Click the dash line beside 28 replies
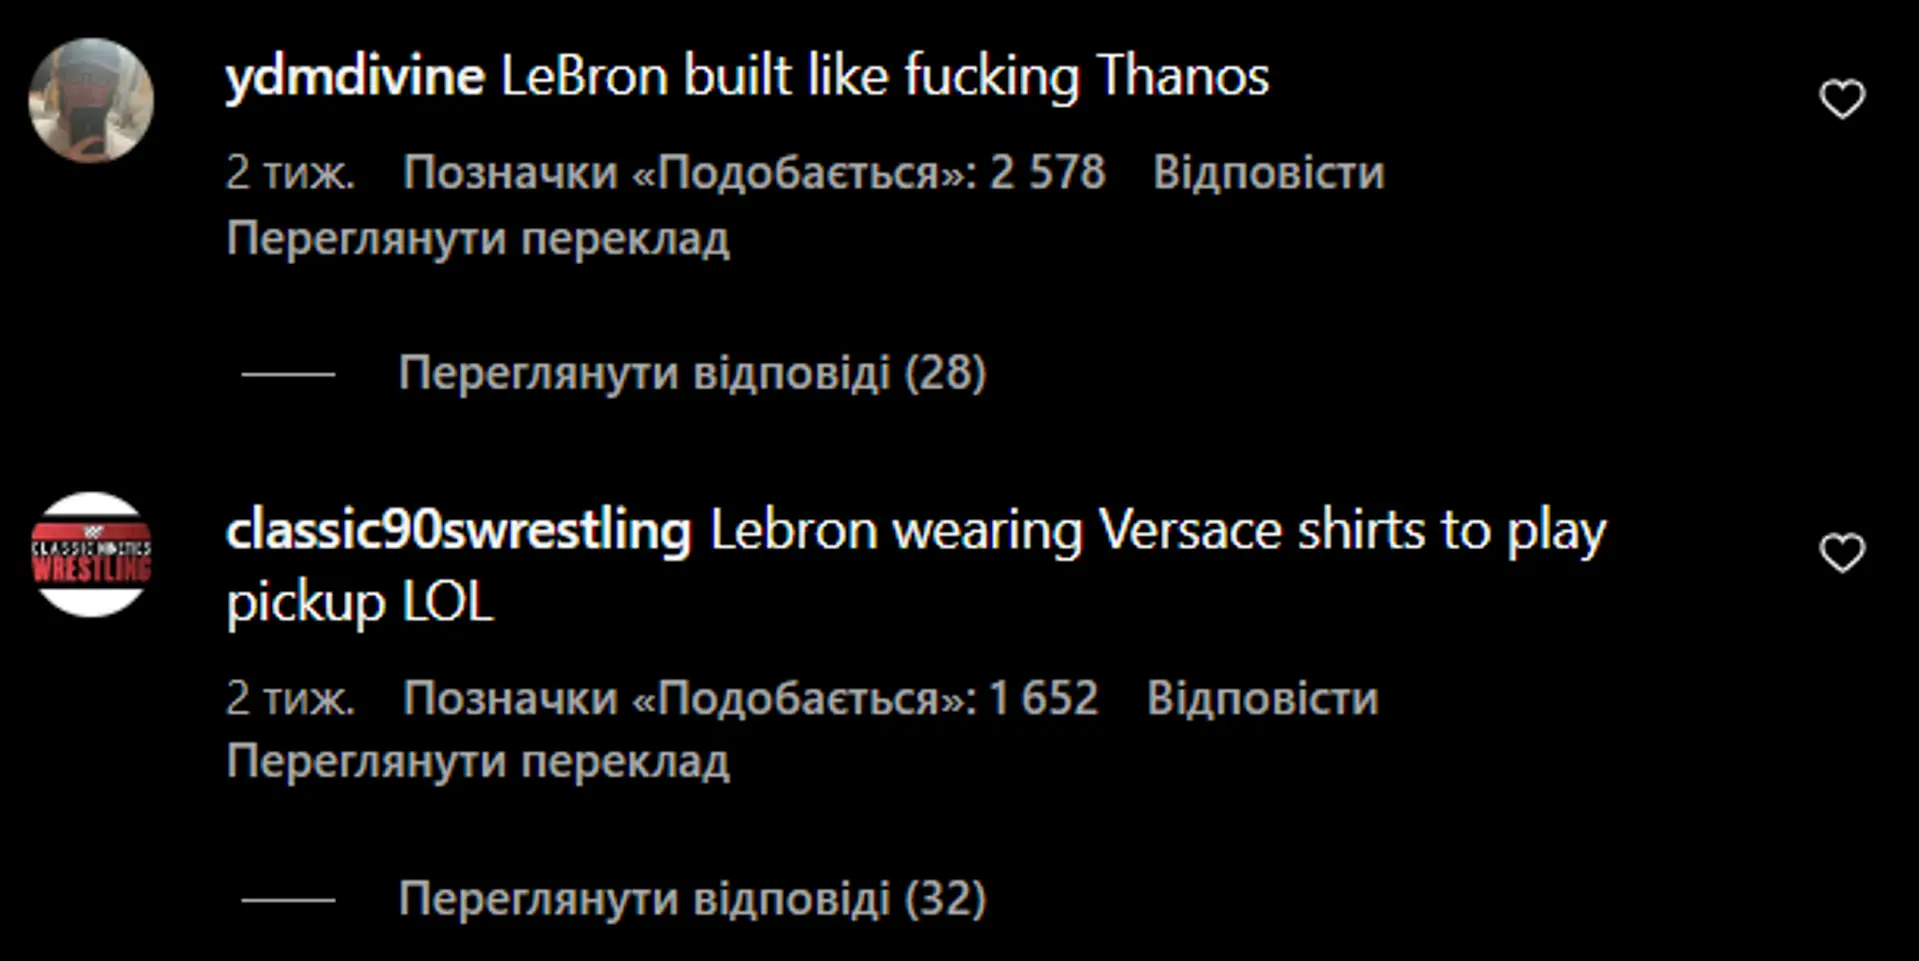Image resolution: width=1919 pixels, height=961 pixels. tap(288, 374)
